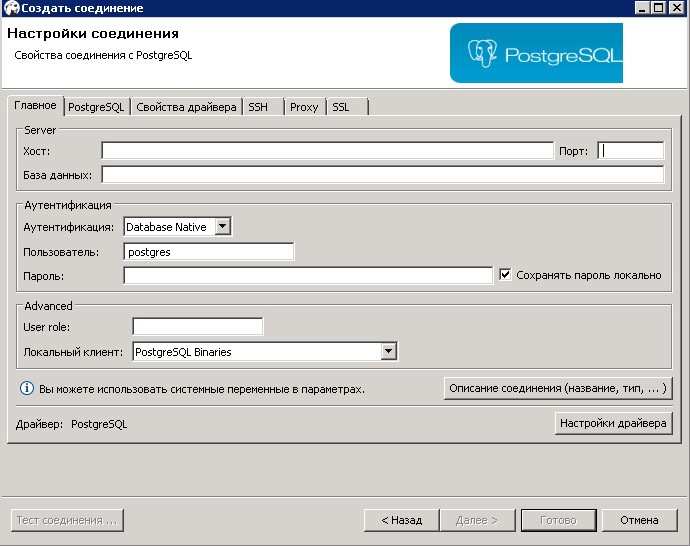Click the Драйвер: PostgreSQL label text

[71, 424]
